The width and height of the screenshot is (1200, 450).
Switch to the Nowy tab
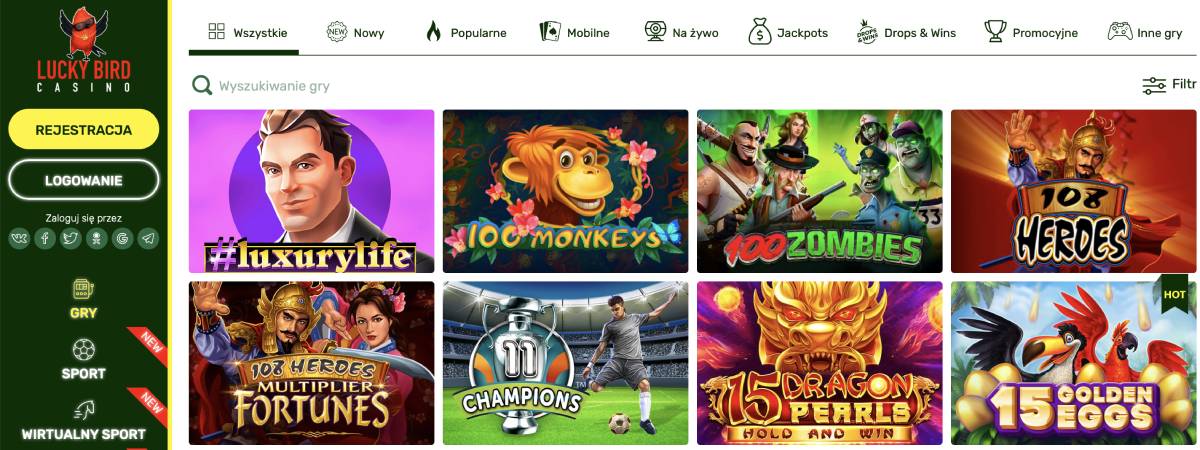[356, 32]
